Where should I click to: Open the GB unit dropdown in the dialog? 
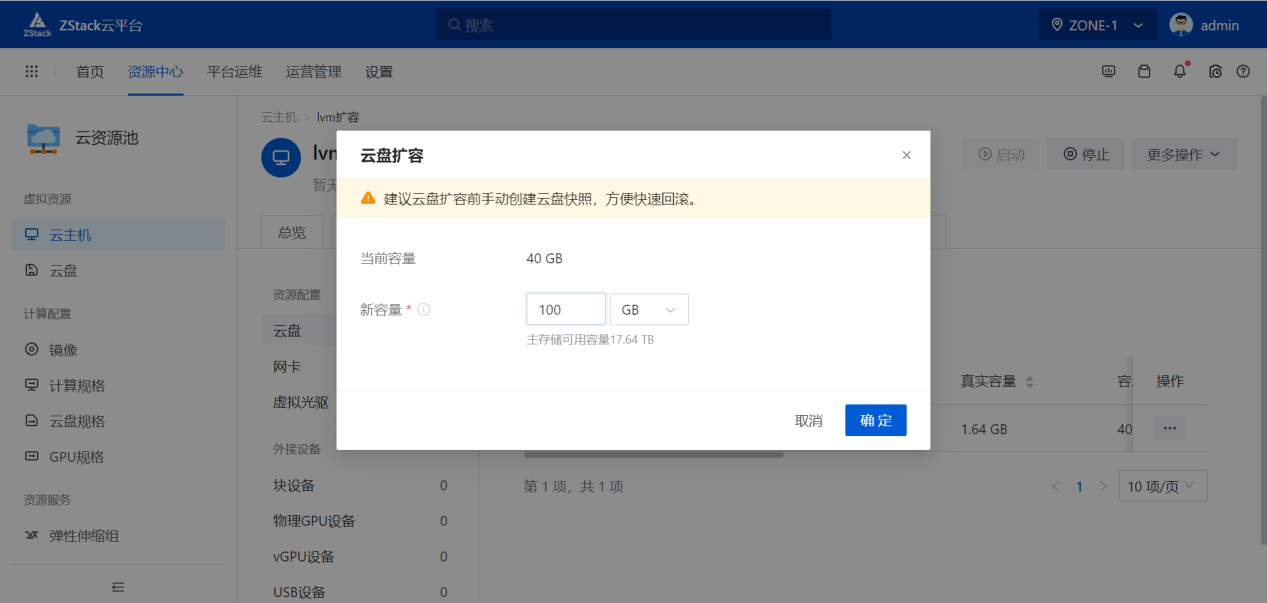[x=648, y=309]
